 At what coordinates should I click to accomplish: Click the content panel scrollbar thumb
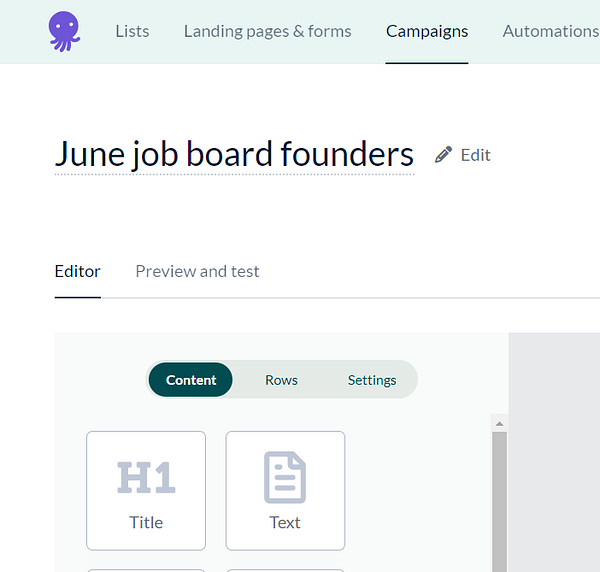500,500
